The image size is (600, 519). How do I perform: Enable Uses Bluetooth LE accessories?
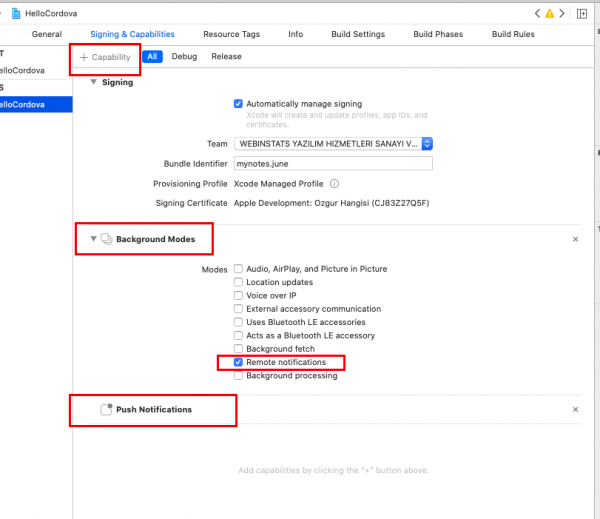tap(238, 322)
